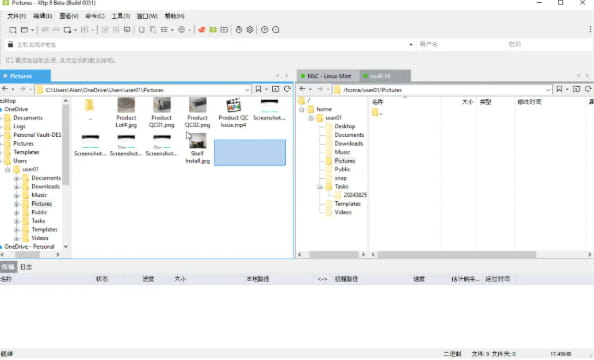Click Back arrow in local Pictures pane
This screenshot has width=594, height=360.
click(5, 89)
